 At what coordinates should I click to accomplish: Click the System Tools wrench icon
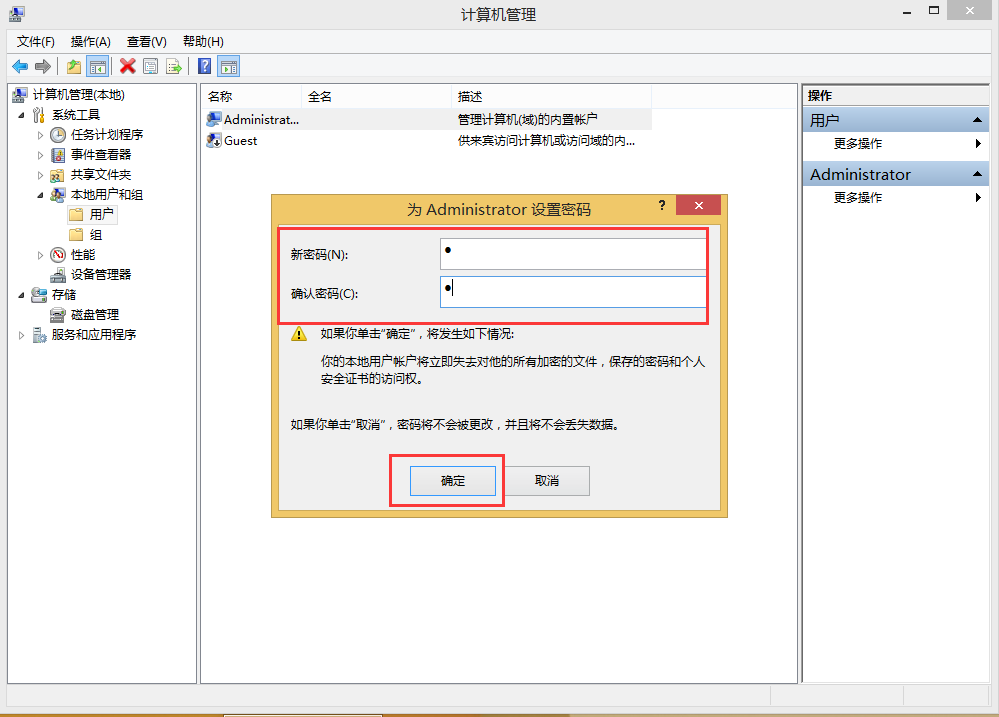coord(39,115)
